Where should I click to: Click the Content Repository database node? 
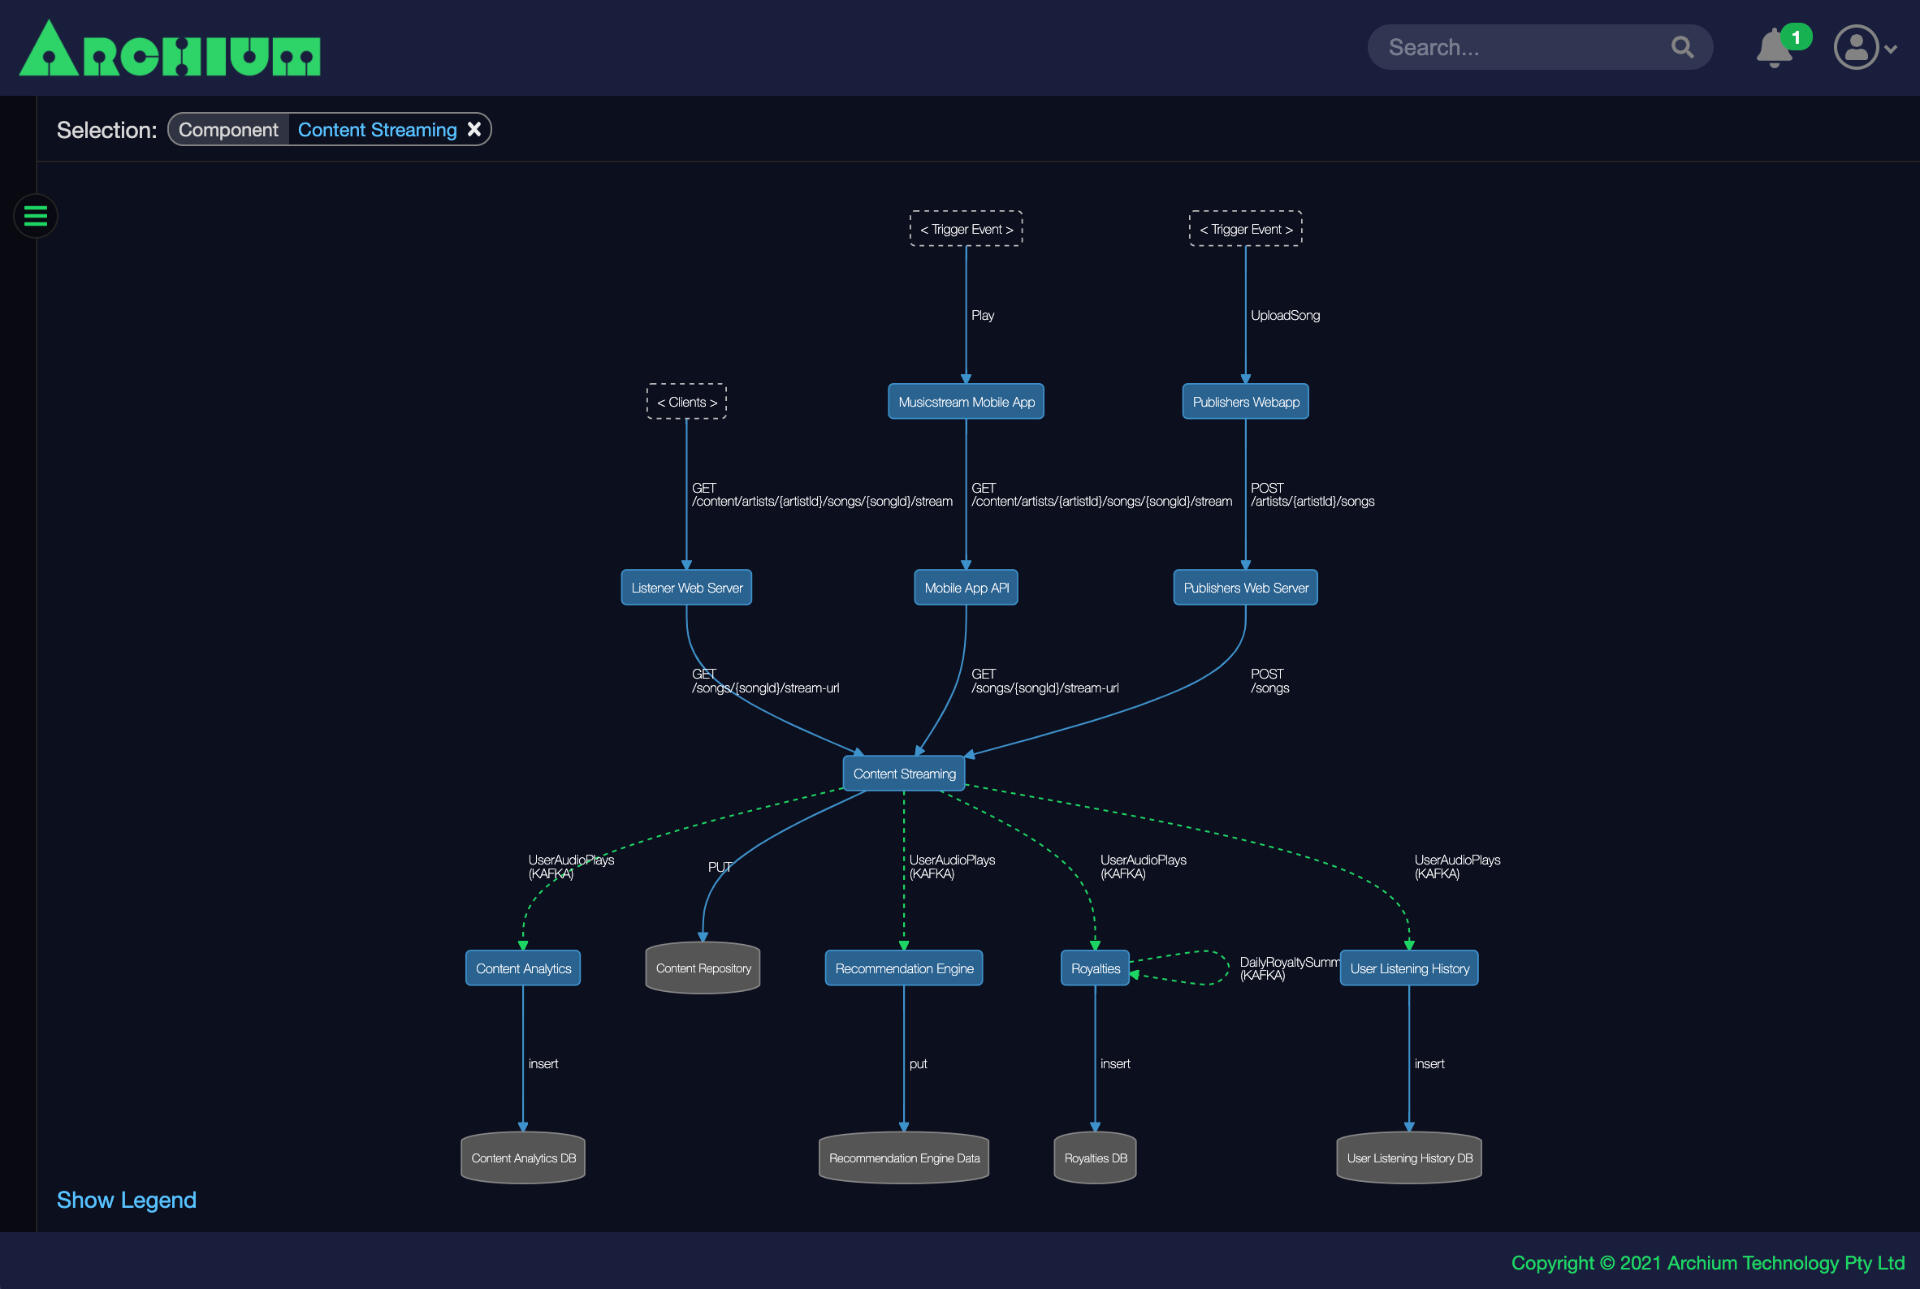point(703,967)
